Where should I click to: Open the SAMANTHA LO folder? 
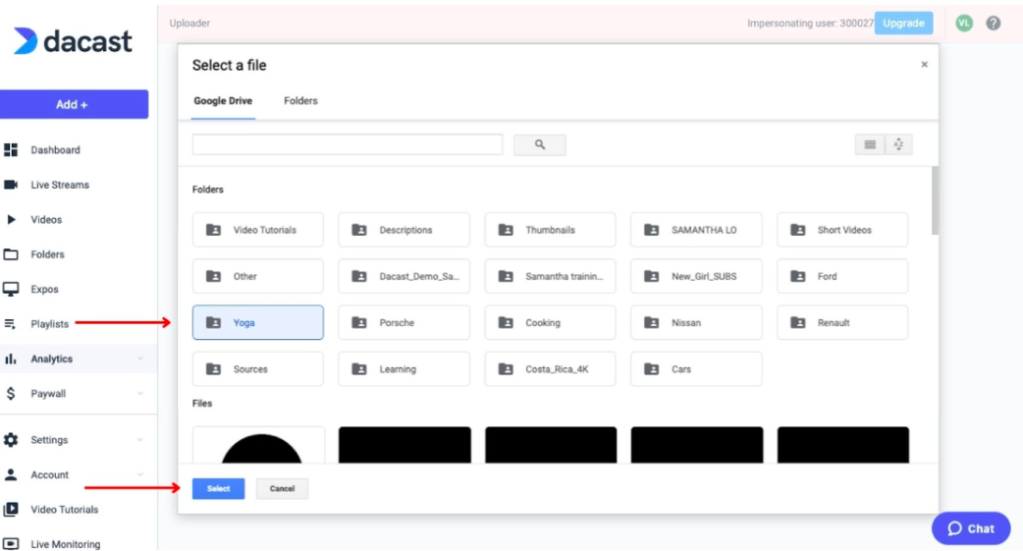click(x=696, y=230)
